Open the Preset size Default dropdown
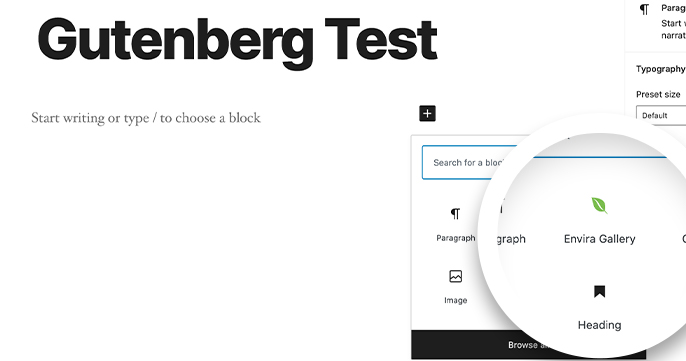 tap(661, 115)
